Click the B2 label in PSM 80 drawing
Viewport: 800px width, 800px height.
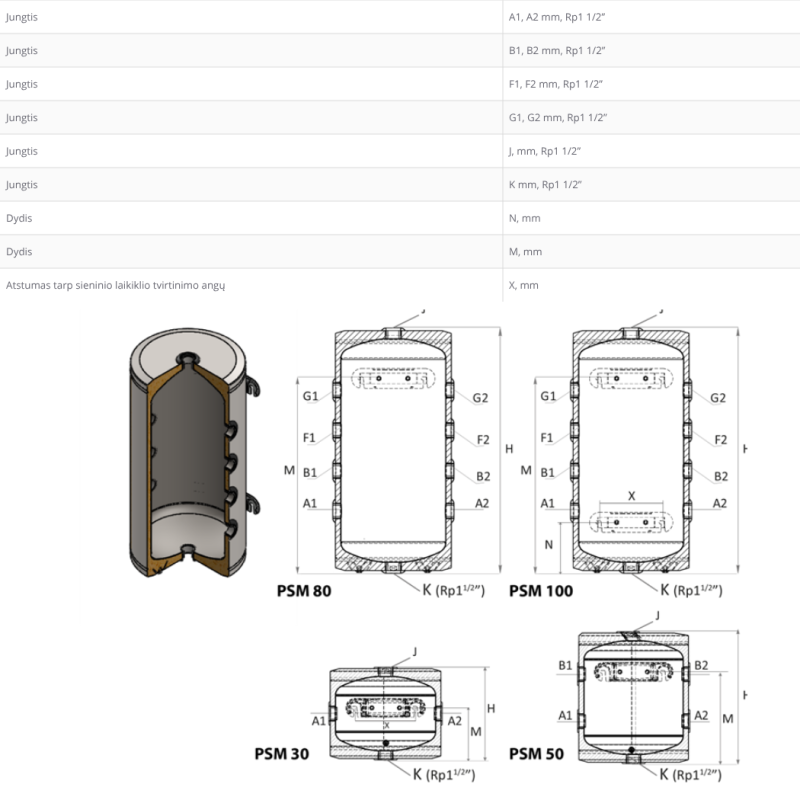[x=483, y=477]
